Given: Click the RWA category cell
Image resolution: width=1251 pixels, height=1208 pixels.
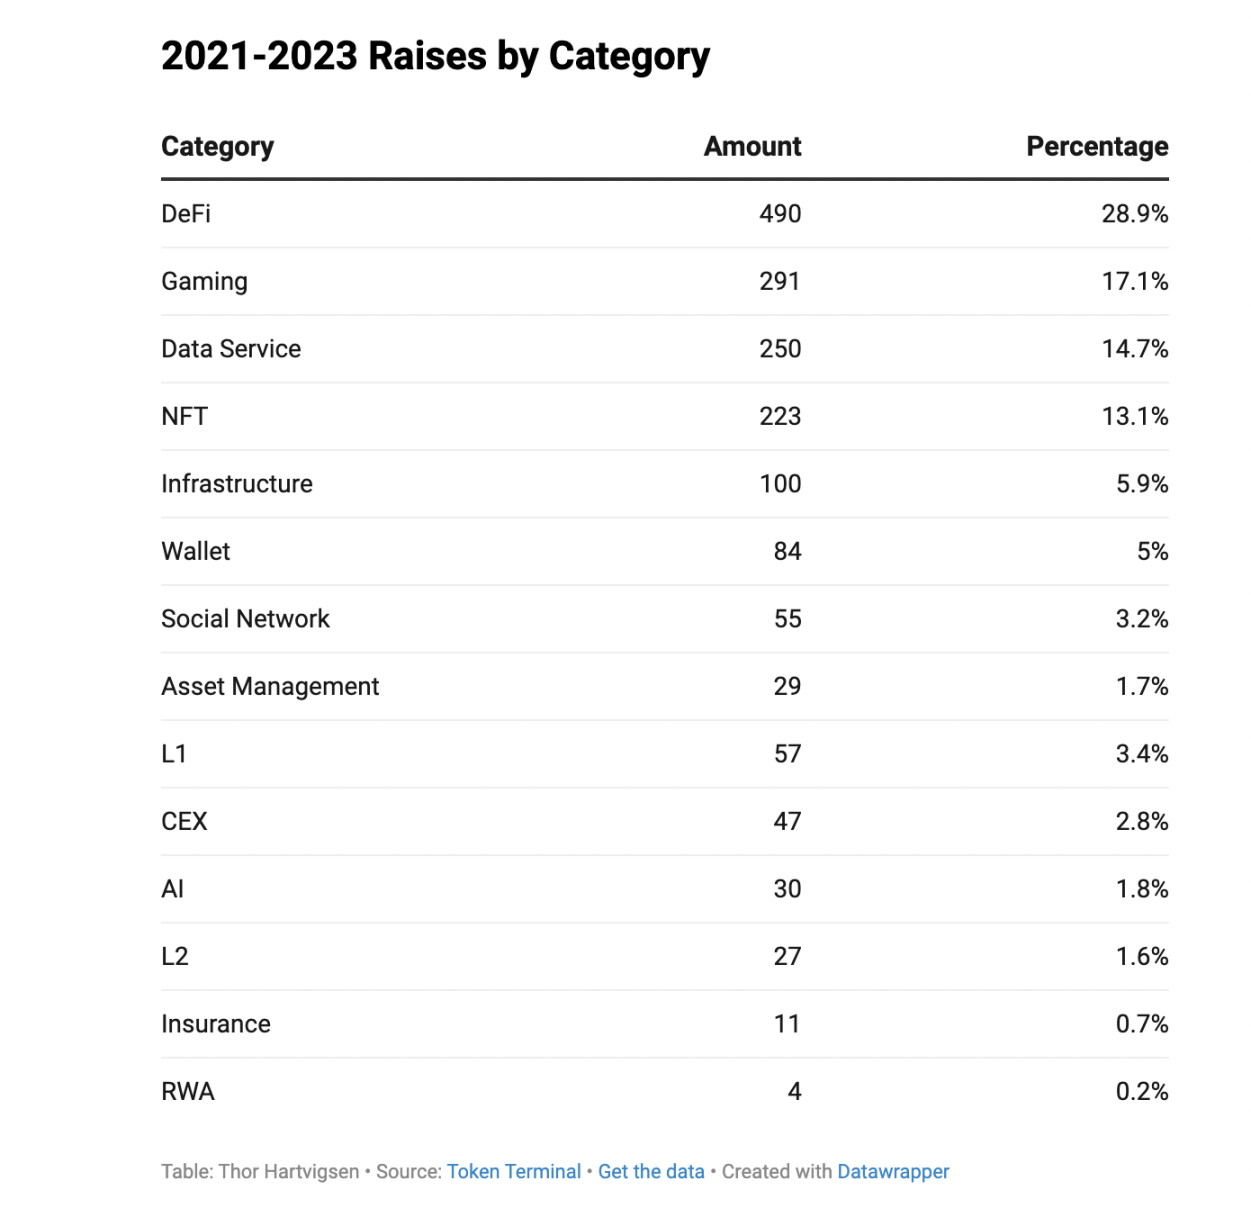Looking at the screenshot, I should tap(188, 1092).
